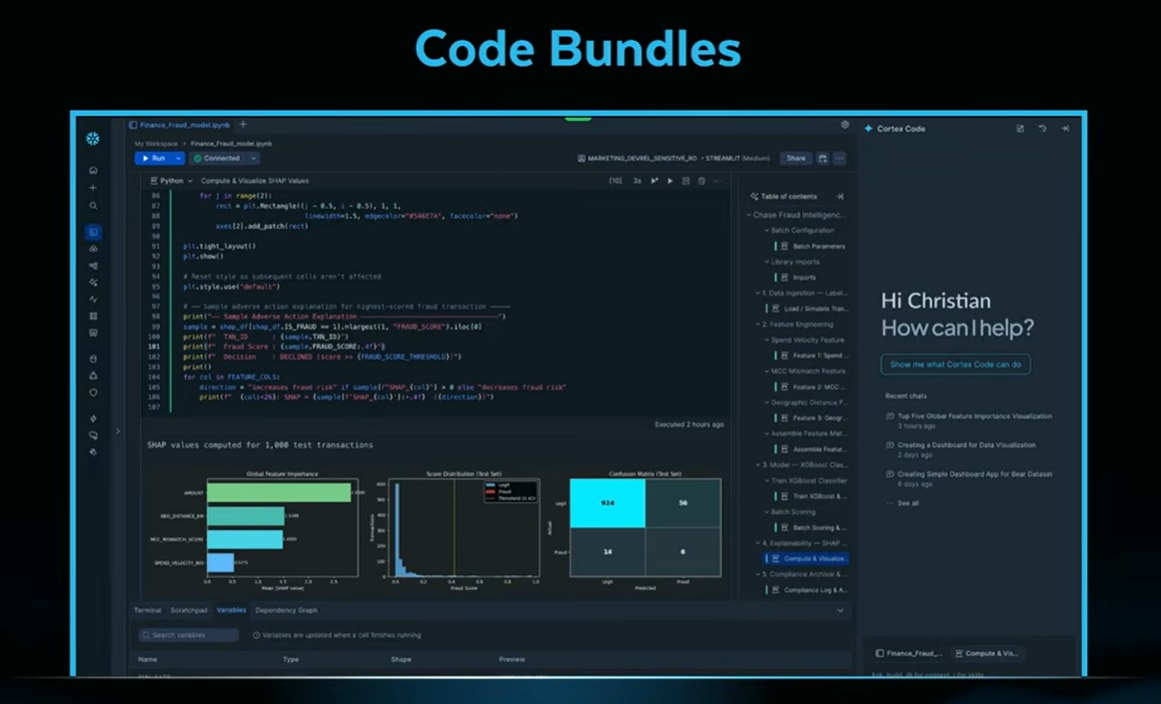The image size is (1161, 704).
Task: Open Home from the left sidebar
Action: tap(93, 170)
